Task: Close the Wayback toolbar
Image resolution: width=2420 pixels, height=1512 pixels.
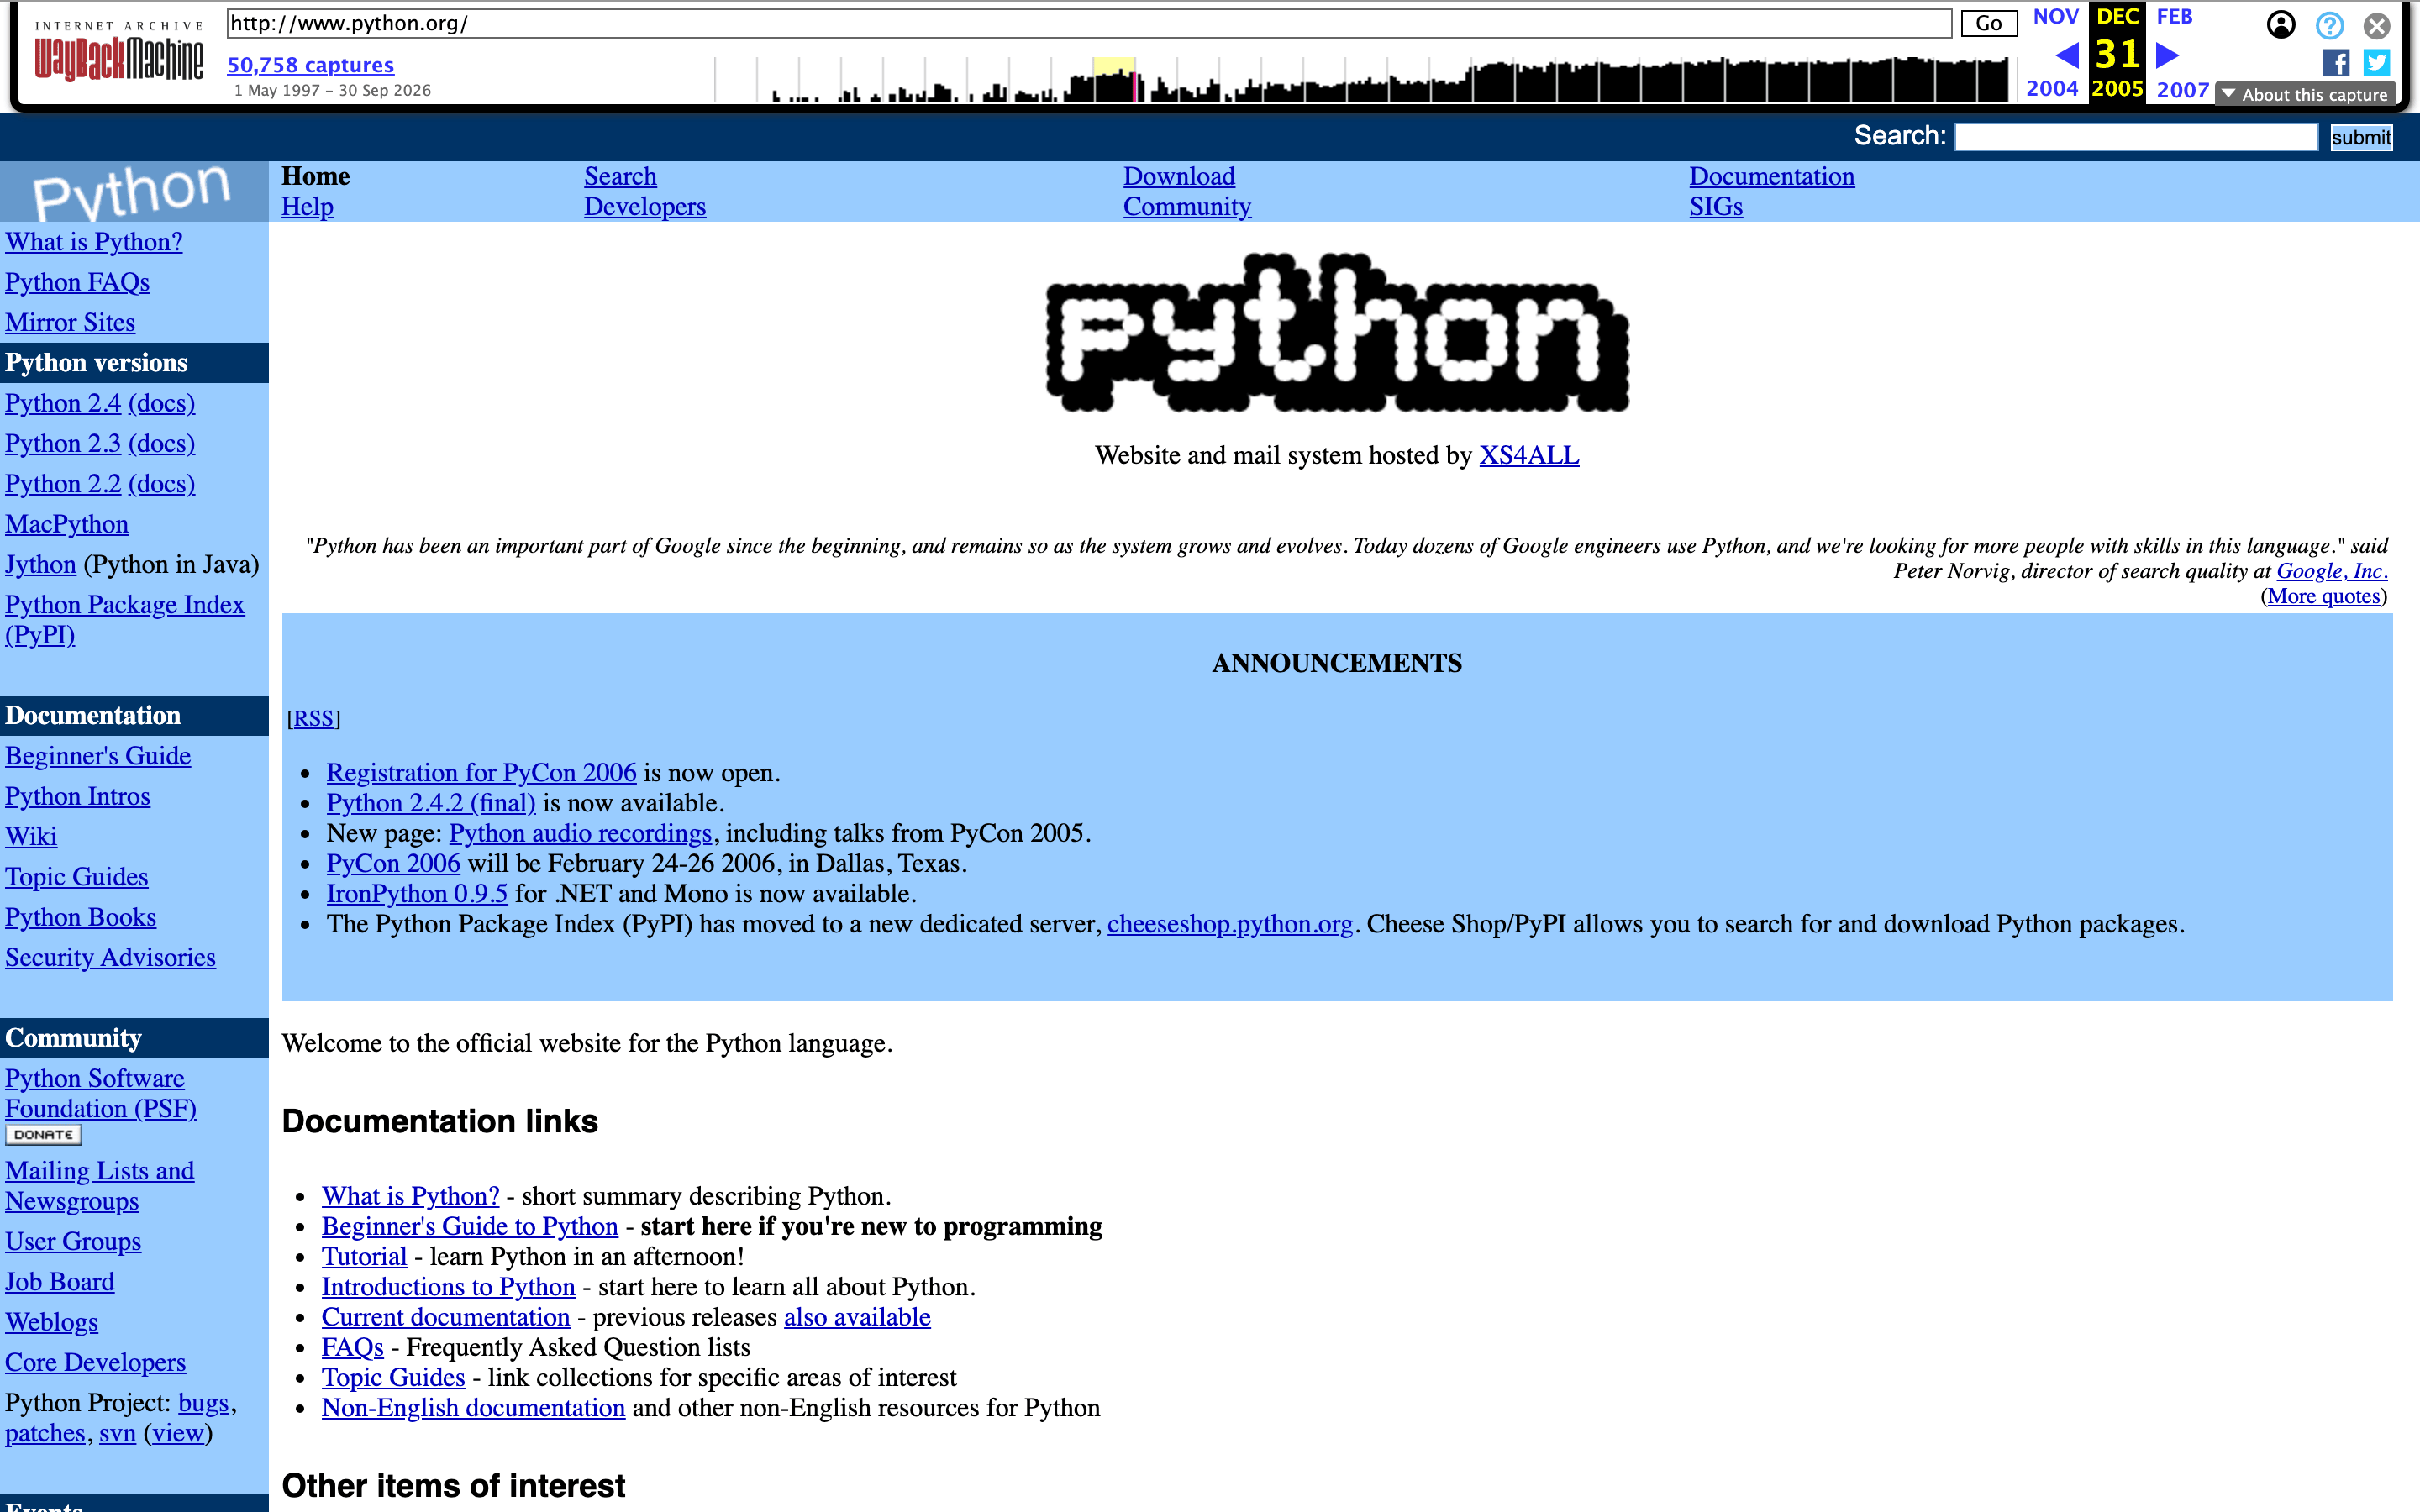Action: click(2377, 25)
